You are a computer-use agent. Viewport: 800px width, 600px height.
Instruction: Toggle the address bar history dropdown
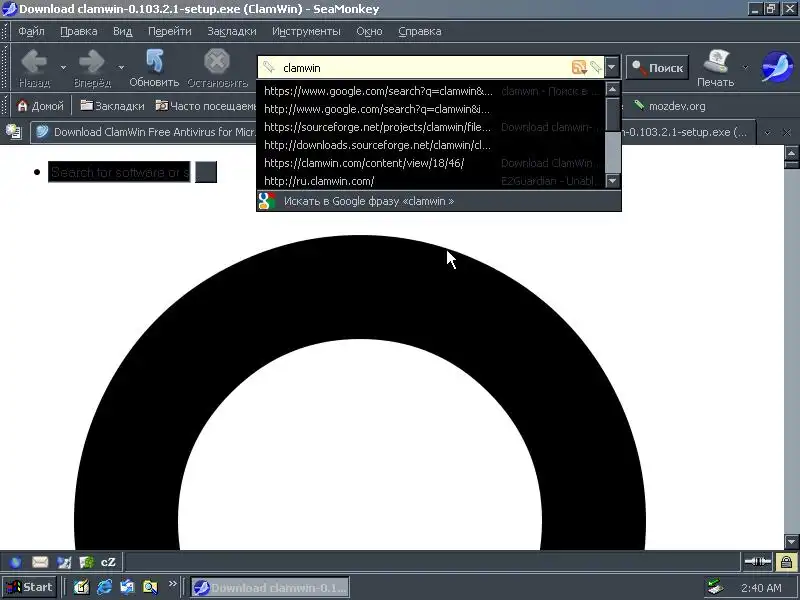tap(612, 67)
